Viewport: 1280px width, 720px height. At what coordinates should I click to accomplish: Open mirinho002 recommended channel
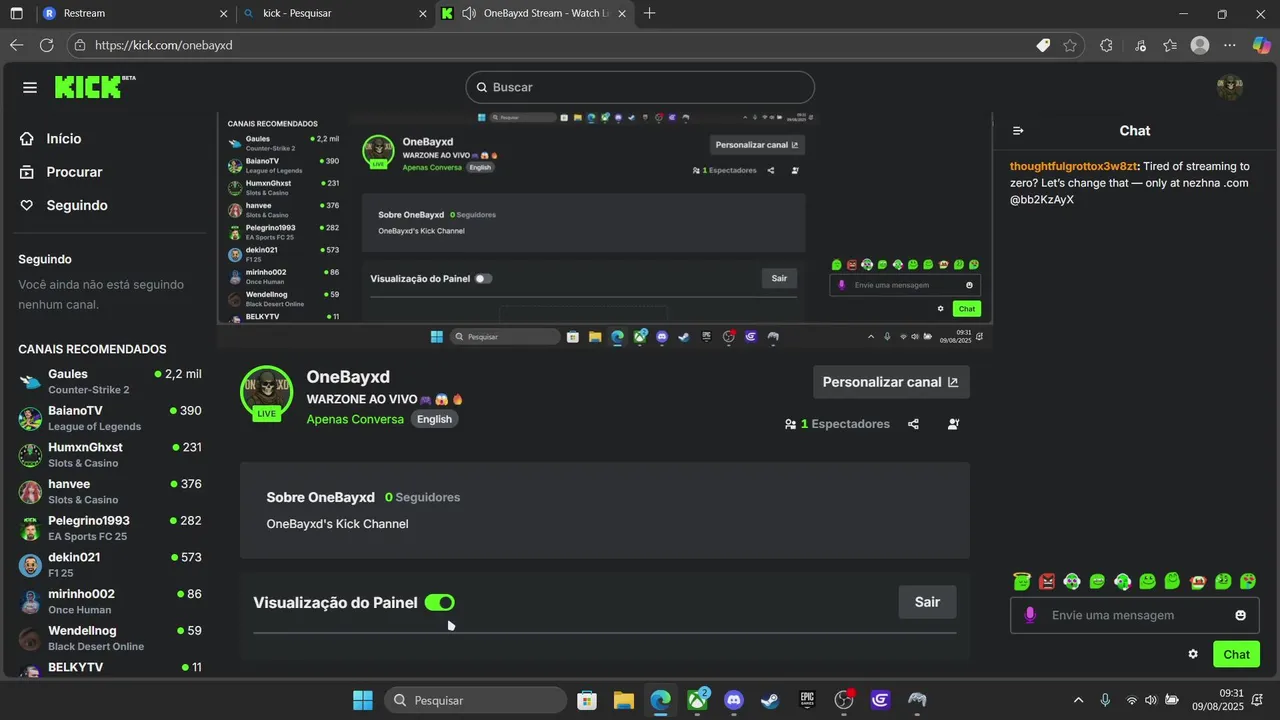[x=110, y=601]
